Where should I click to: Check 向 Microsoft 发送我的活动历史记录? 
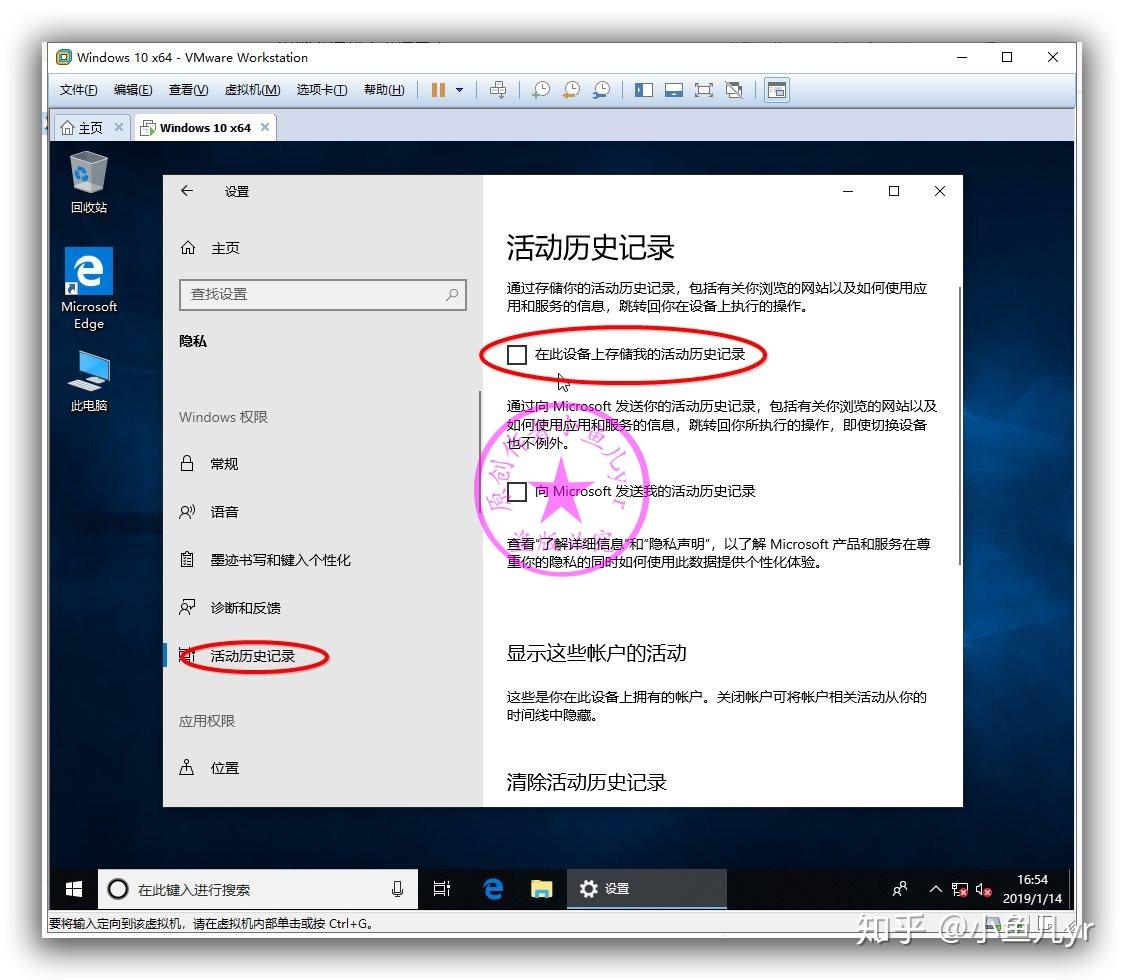point(516,491)
